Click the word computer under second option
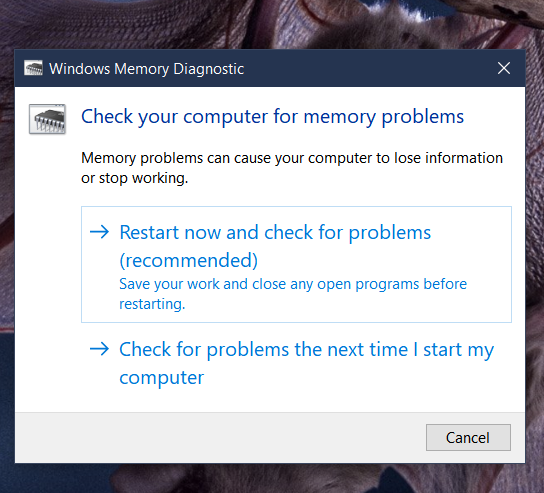 [162, 377]
